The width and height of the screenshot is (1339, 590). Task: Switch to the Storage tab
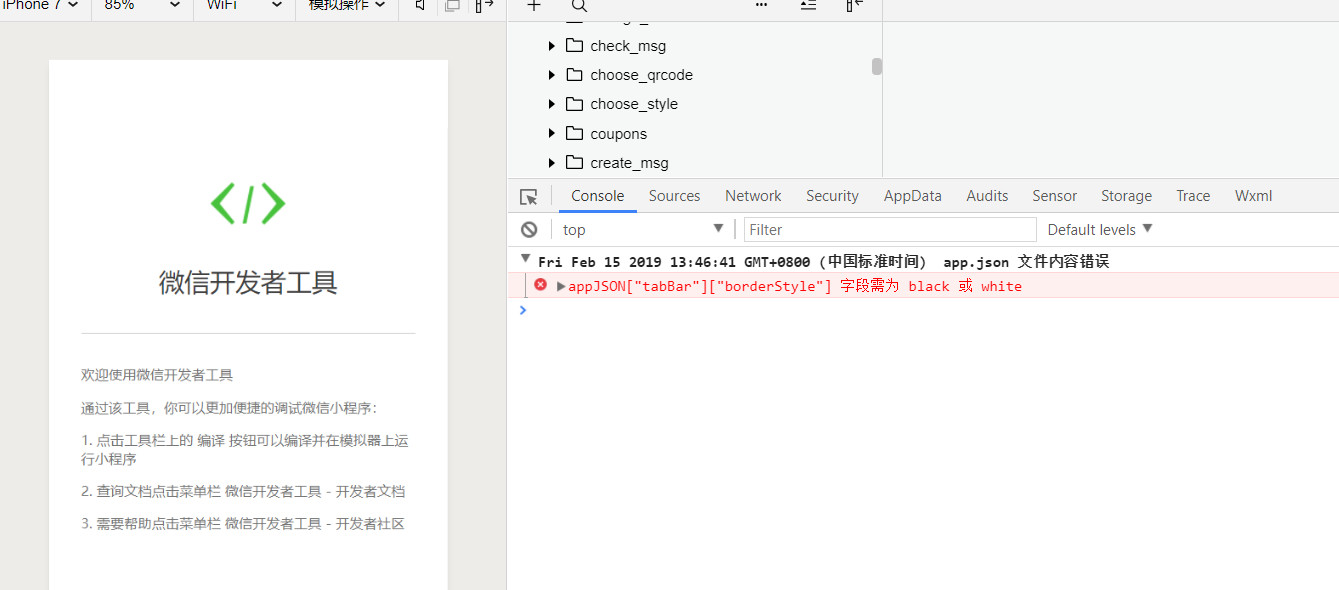point(1126,196)
